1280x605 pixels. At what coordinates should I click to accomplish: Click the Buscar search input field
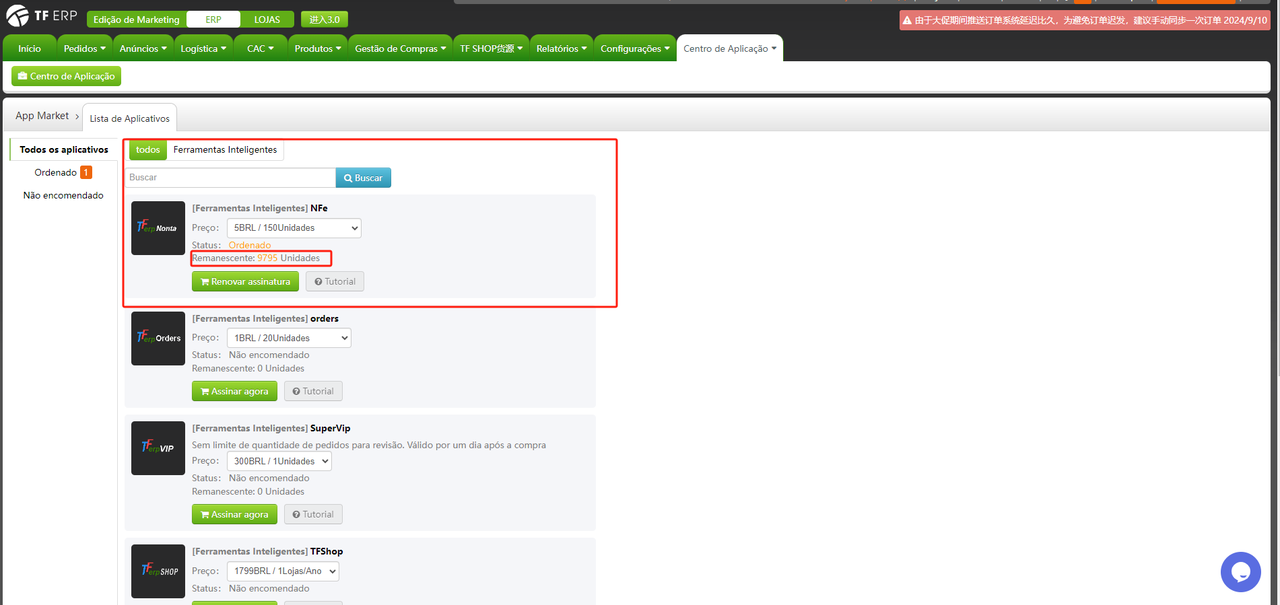click(x=230, y=177)
